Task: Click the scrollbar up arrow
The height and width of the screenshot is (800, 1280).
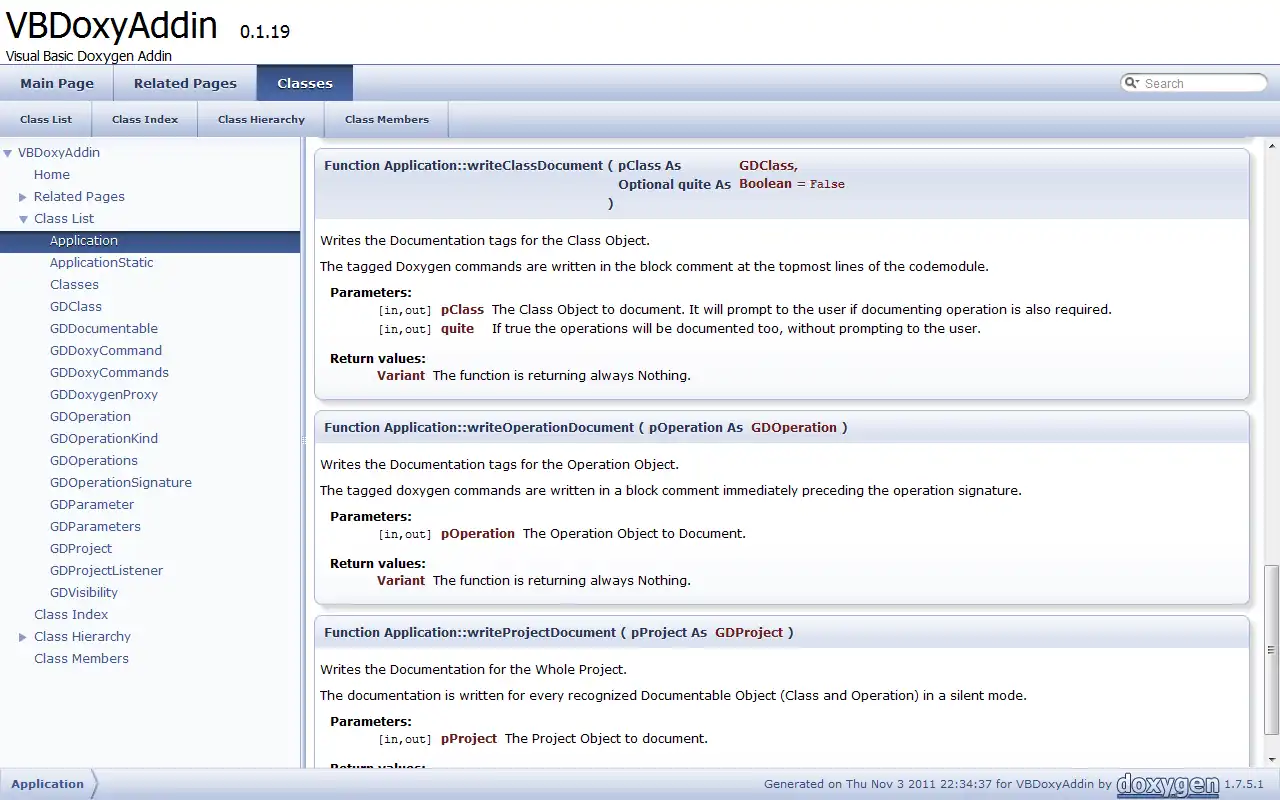Action: pos(1271,146)
